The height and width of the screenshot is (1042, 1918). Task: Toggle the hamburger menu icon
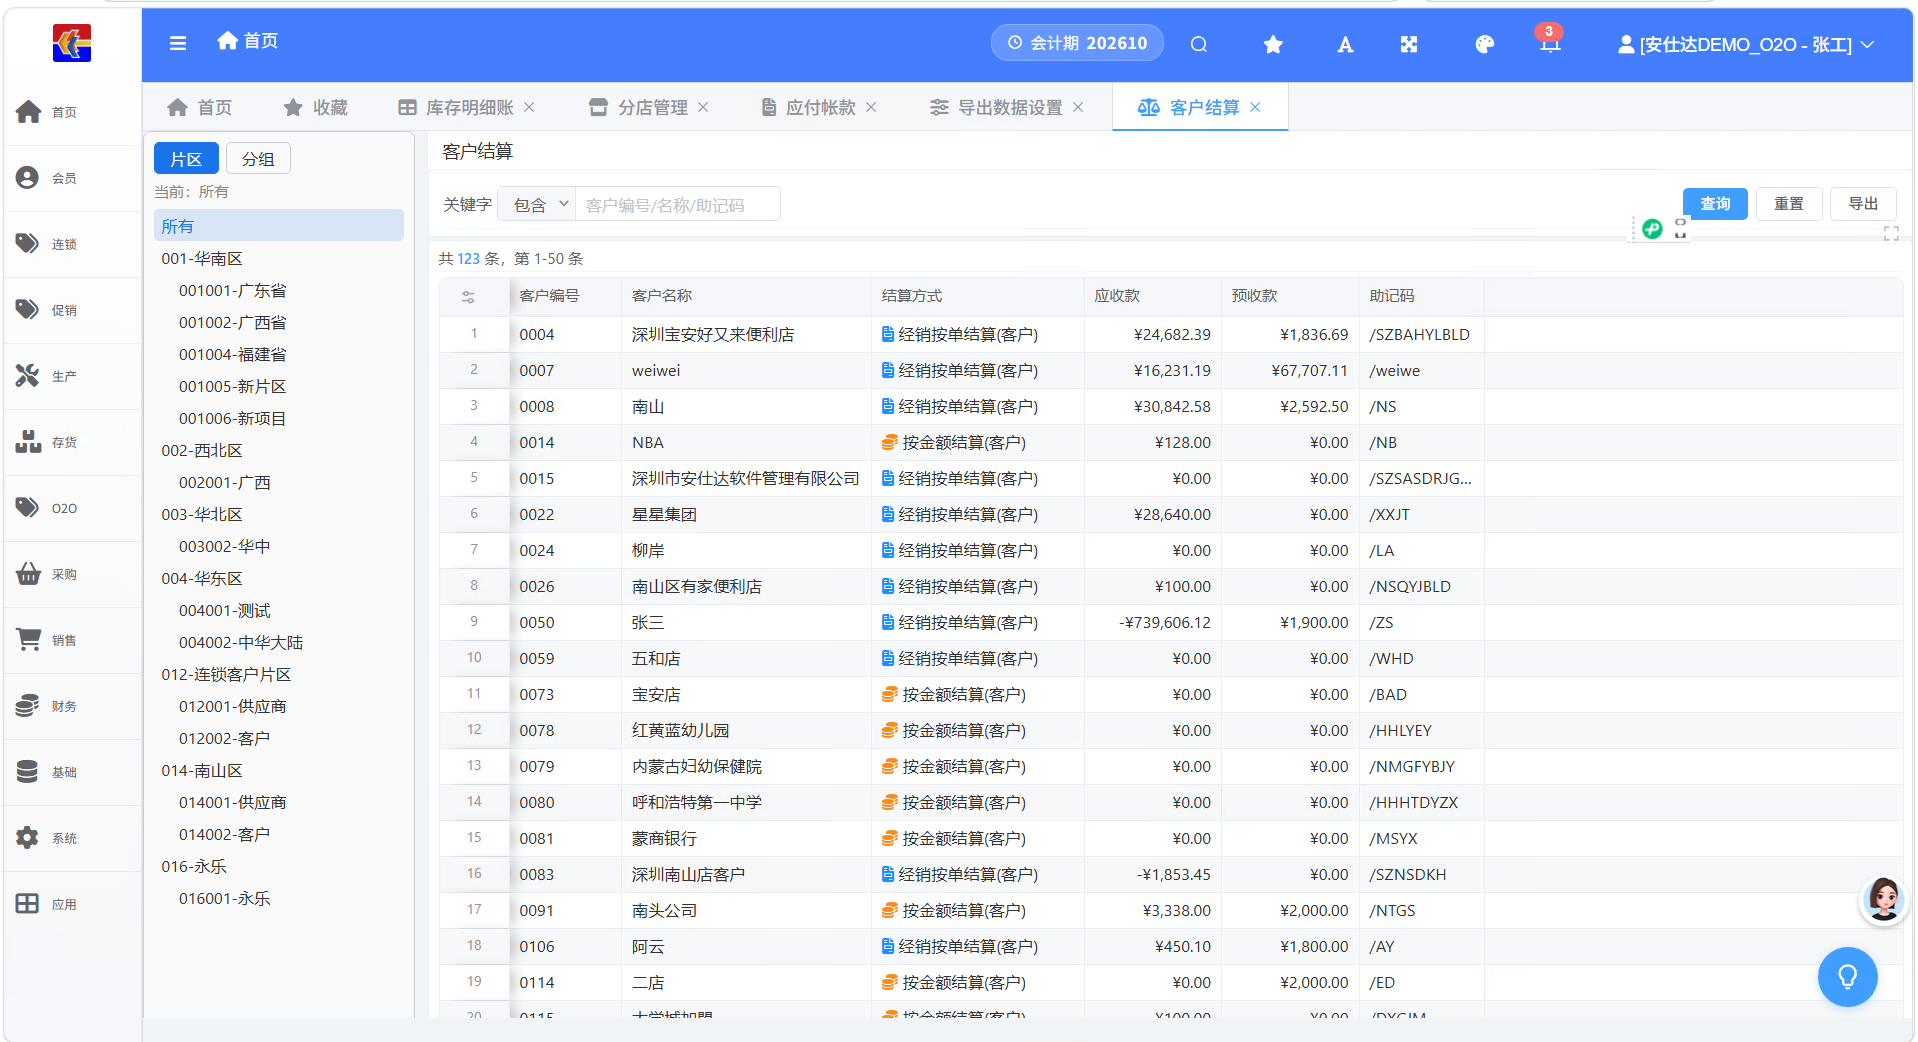coord(178,43)
